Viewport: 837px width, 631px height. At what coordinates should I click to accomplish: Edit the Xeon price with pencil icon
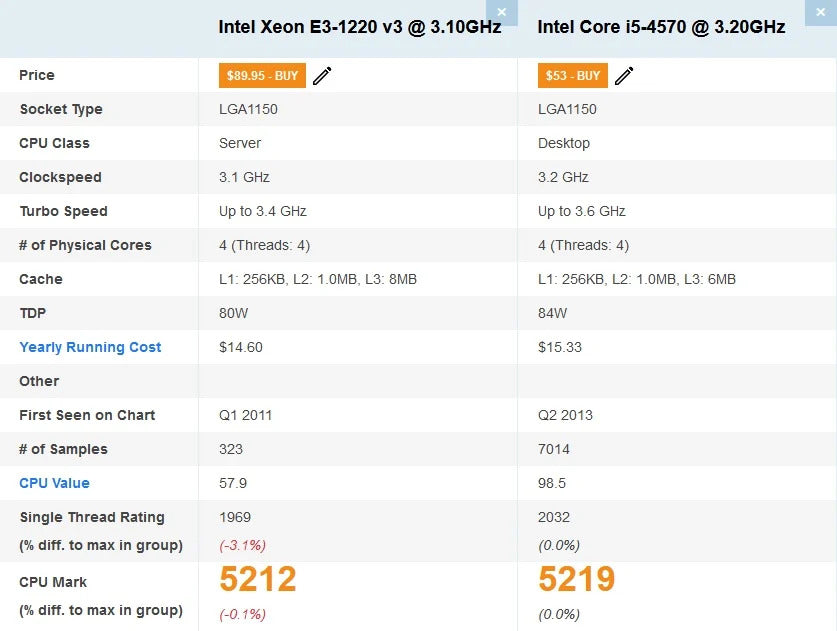(x=322, y=76)
